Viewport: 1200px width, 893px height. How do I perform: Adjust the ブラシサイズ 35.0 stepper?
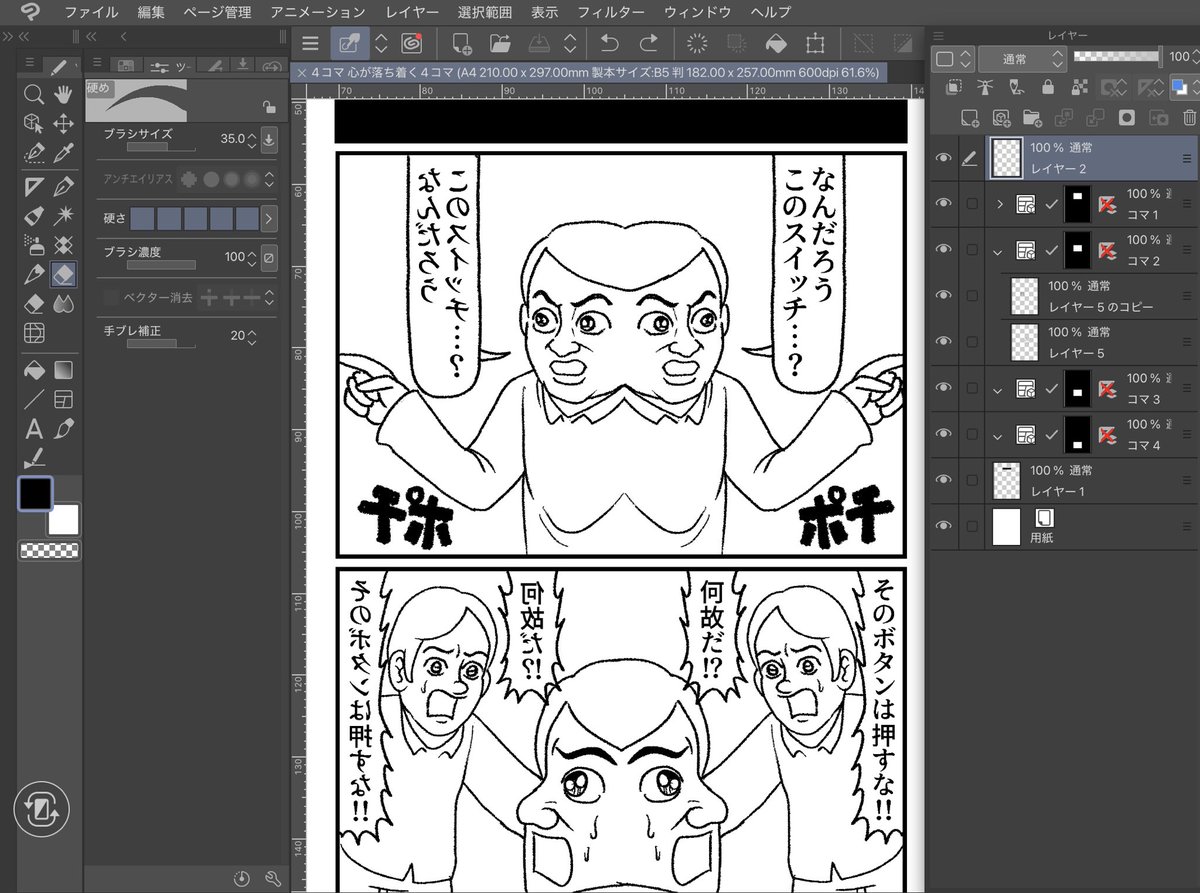coord(252,139)
